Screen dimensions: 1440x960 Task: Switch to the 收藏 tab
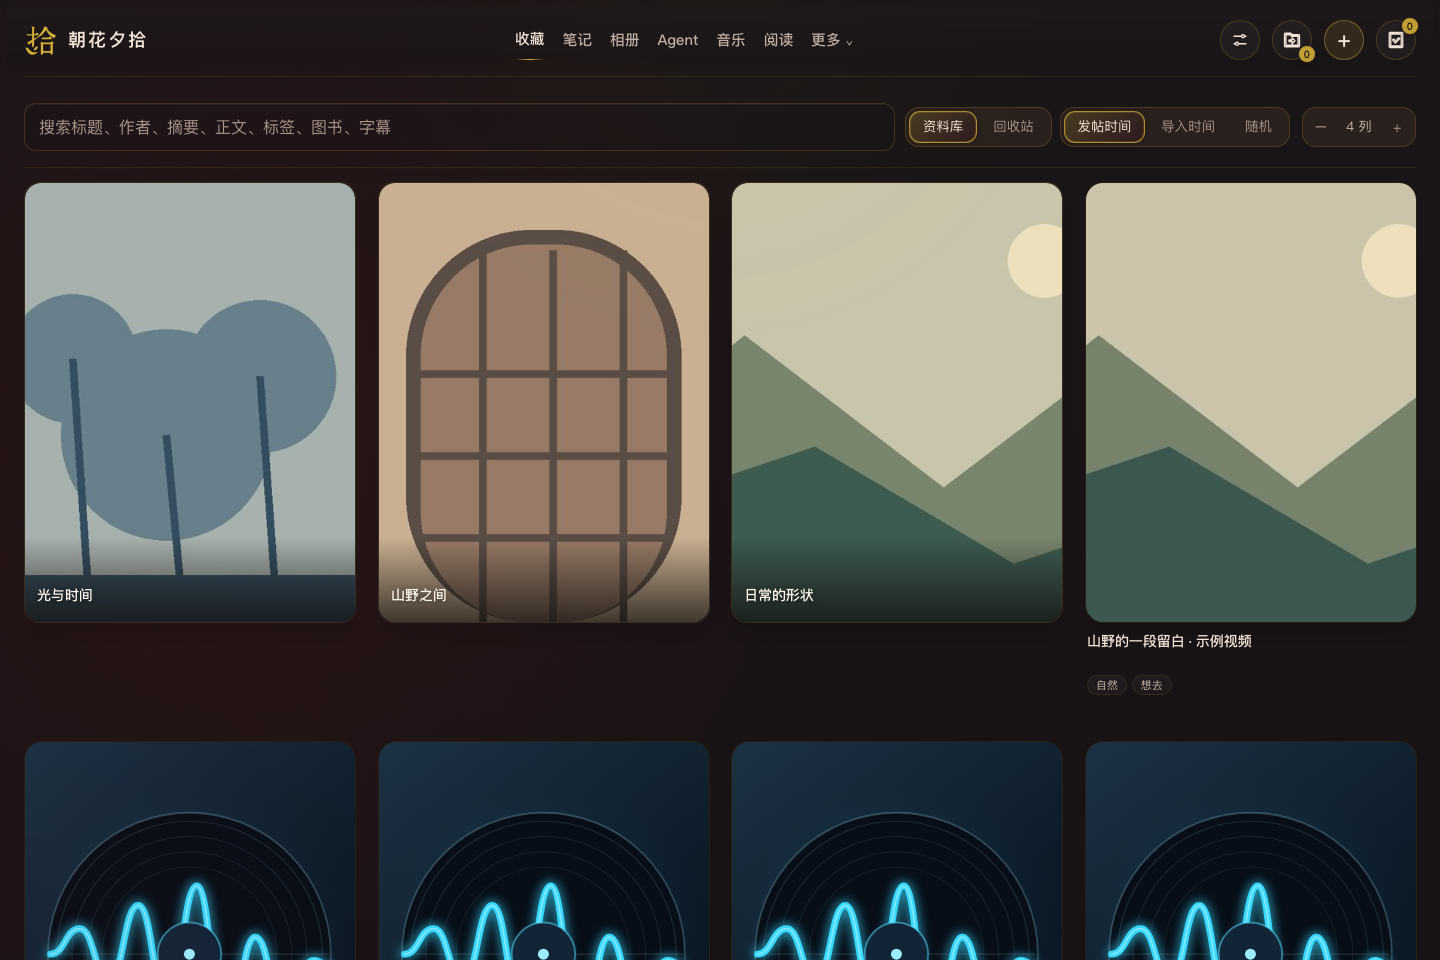(530, 39)
